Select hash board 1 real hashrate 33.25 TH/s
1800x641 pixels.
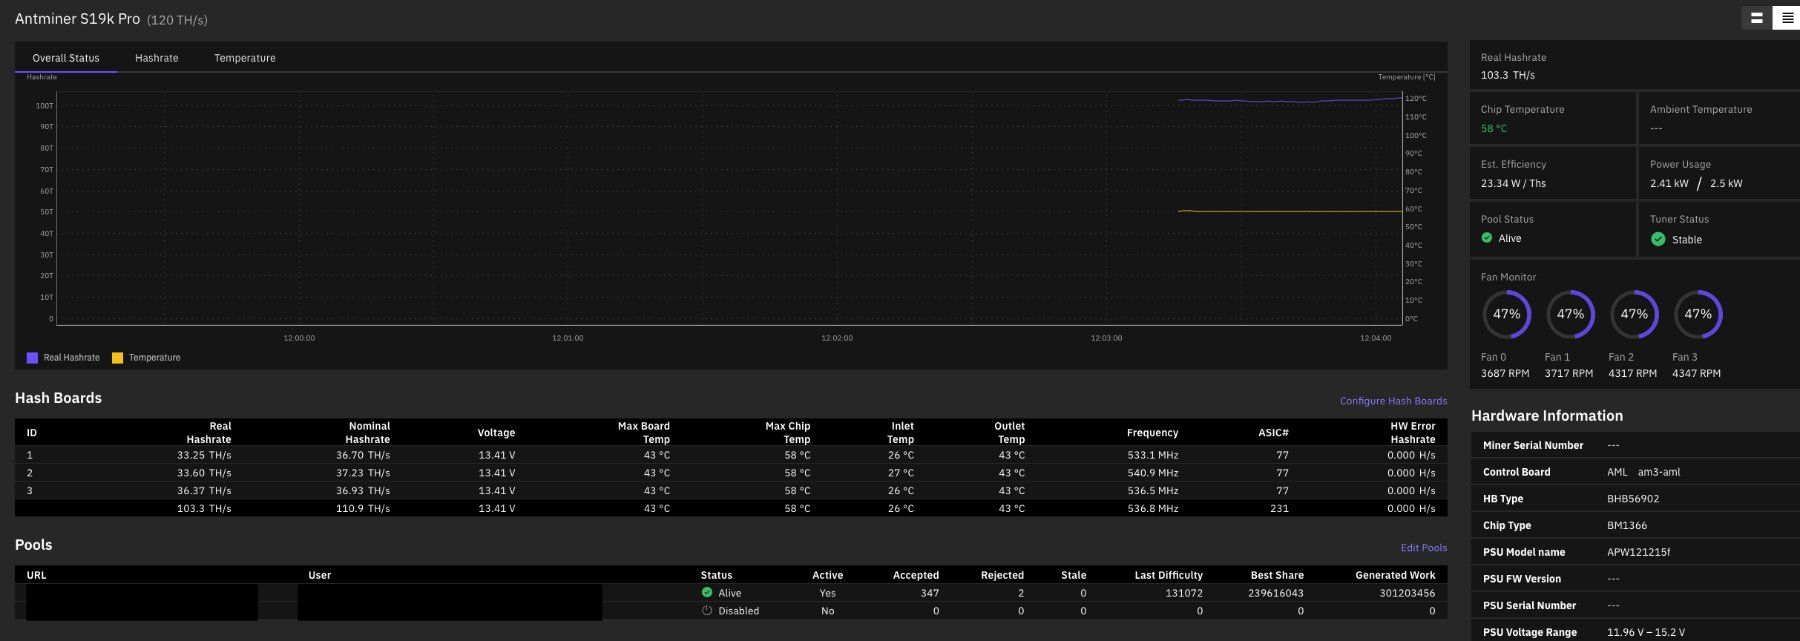click(x=204, y=455)
